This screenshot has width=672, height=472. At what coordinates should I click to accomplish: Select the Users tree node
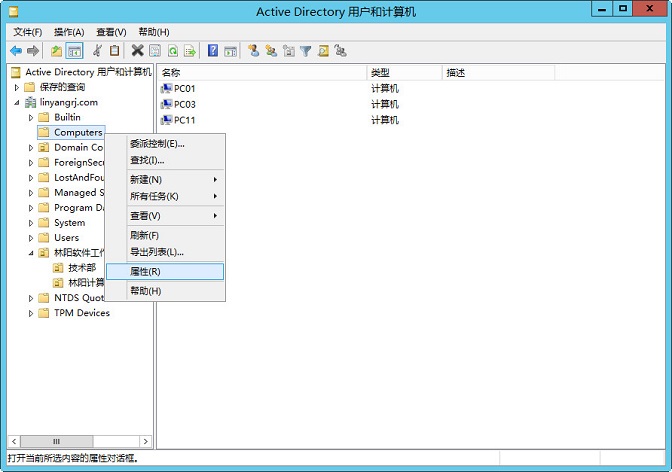tap(66, 238)
